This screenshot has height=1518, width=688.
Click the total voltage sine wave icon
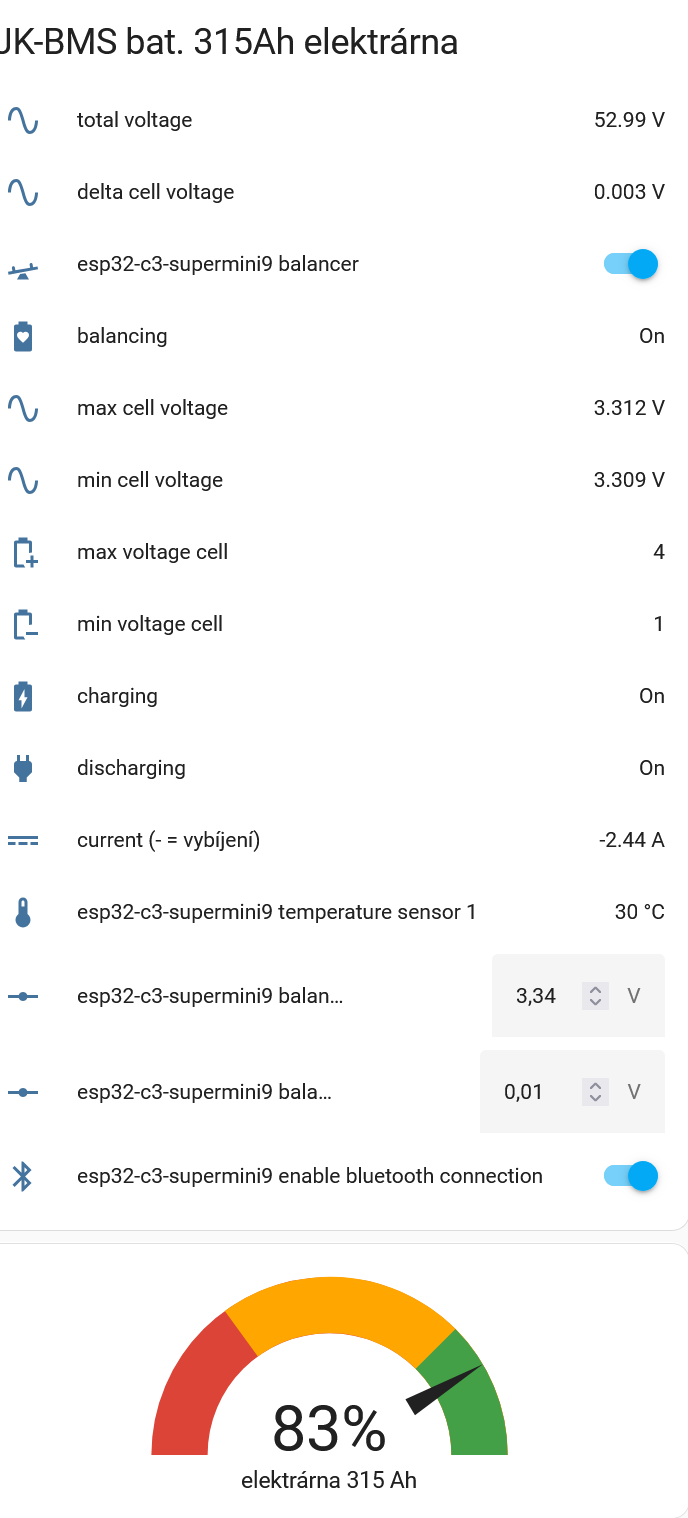[x=23, y=120]
